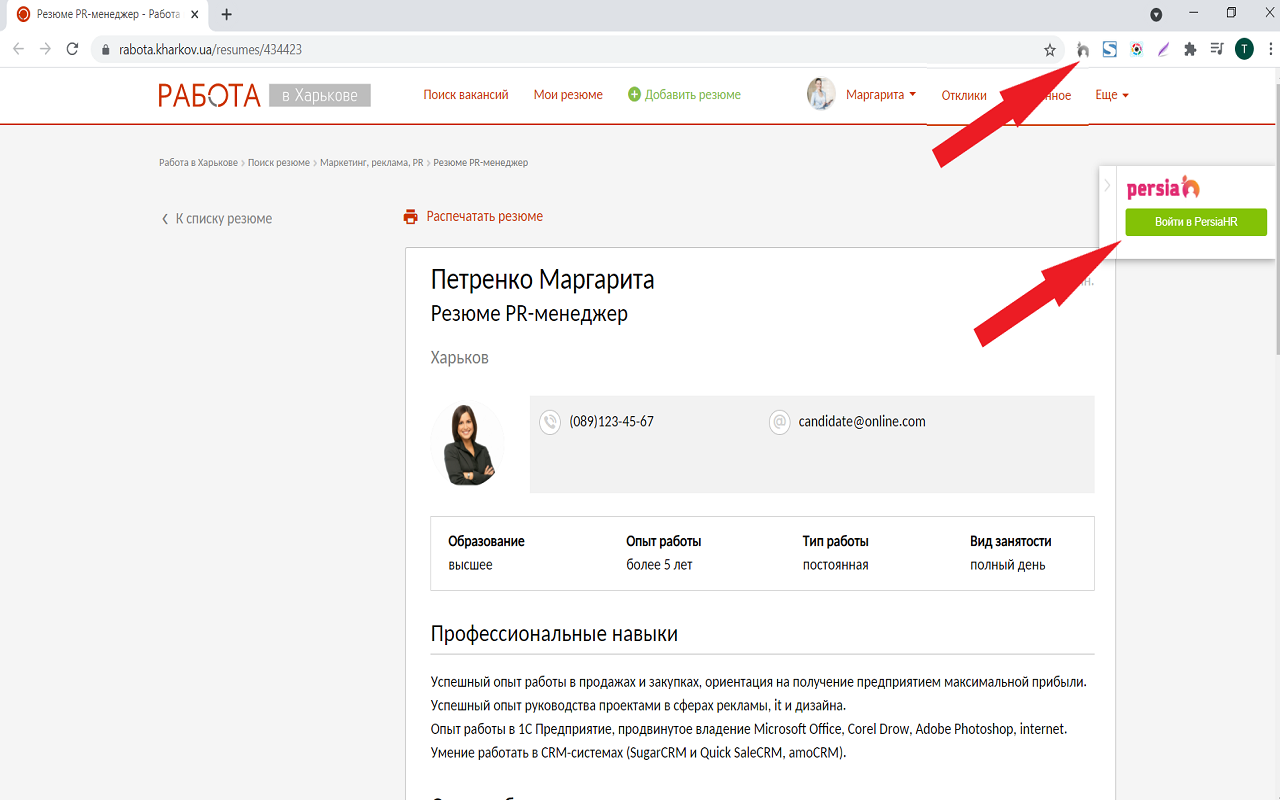Open the Chrome profile avatar with letter T
Viewport: 1280px width, 800px height.
pyautogui.click(x=1243, y=48)
